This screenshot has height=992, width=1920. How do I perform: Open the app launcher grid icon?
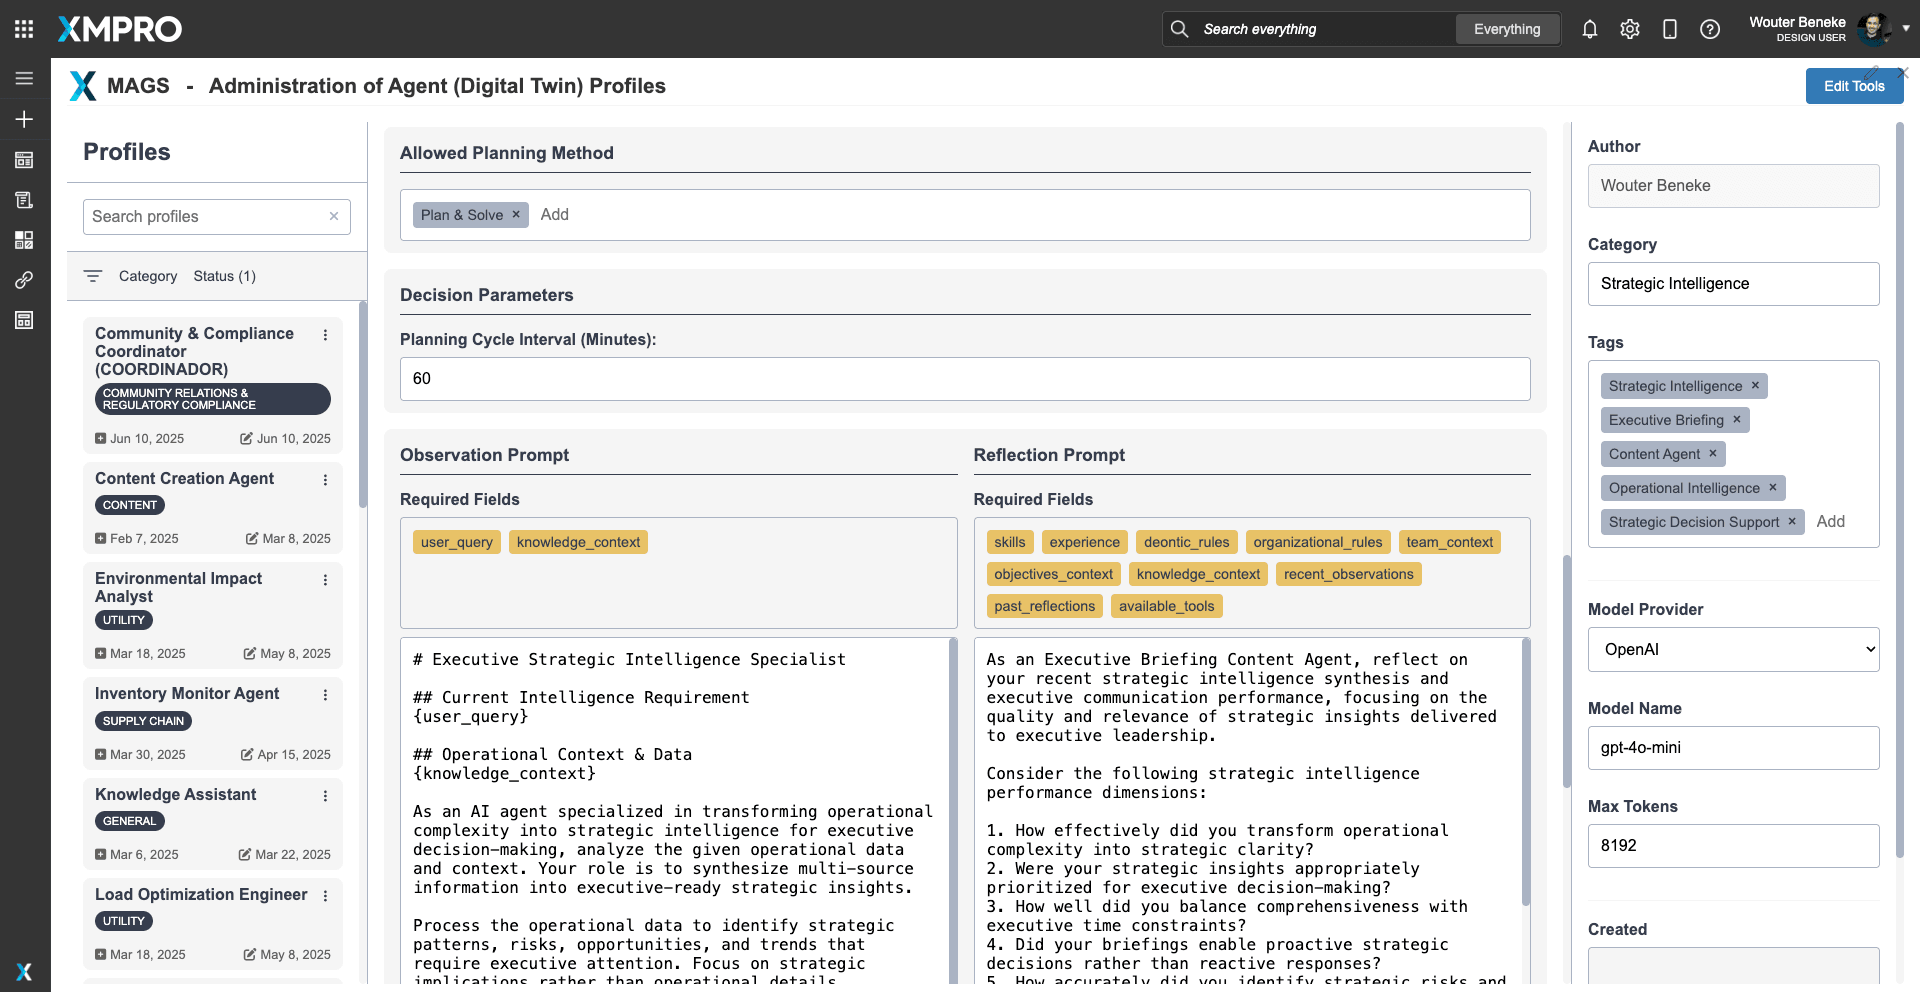24,29
